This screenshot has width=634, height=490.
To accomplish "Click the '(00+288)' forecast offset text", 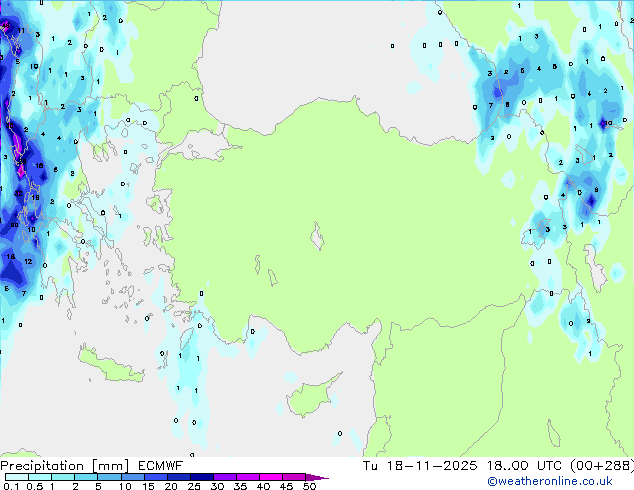I will pyautogui.click(x=601, y=466).
